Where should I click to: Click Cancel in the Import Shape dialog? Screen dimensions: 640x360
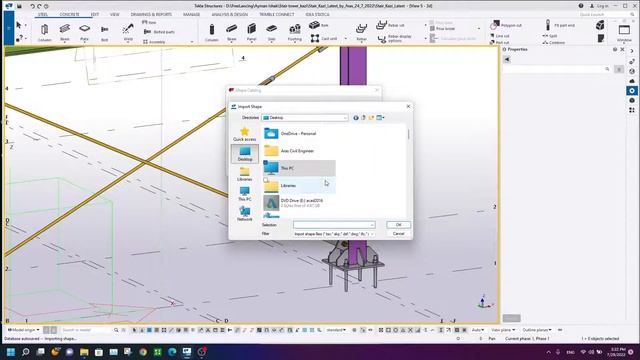coord(398,234)
